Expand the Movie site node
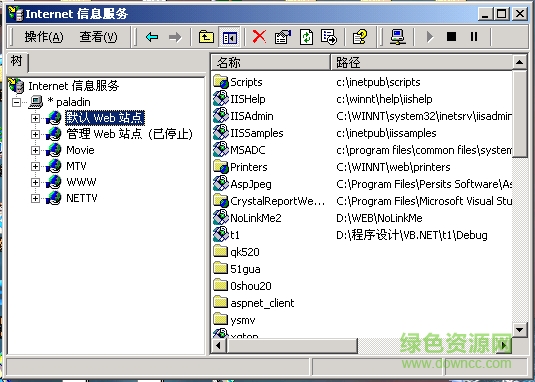 click(x=35, y=150)
